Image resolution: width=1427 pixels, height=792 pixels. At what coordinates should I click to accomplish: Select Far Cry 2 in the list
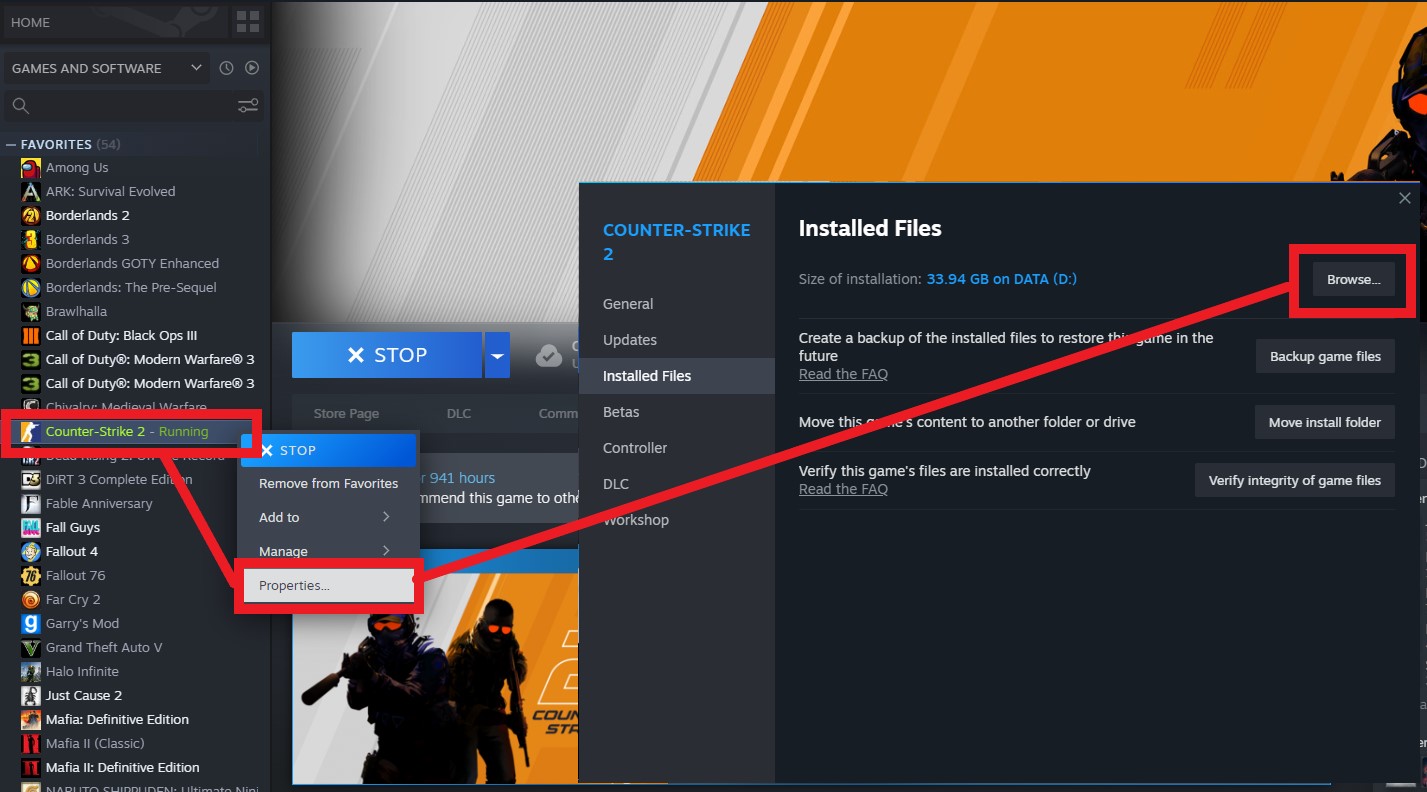pos(73,600)
